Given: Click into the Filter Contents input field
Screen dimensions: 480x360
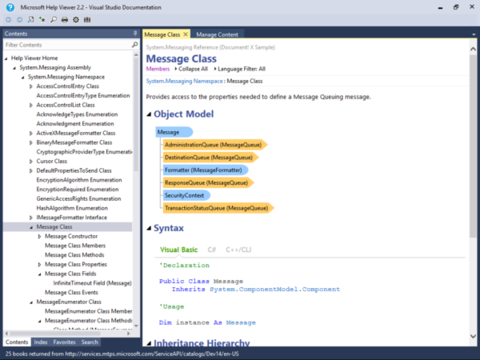Looking at the screenshot, I should pos(68,45).
